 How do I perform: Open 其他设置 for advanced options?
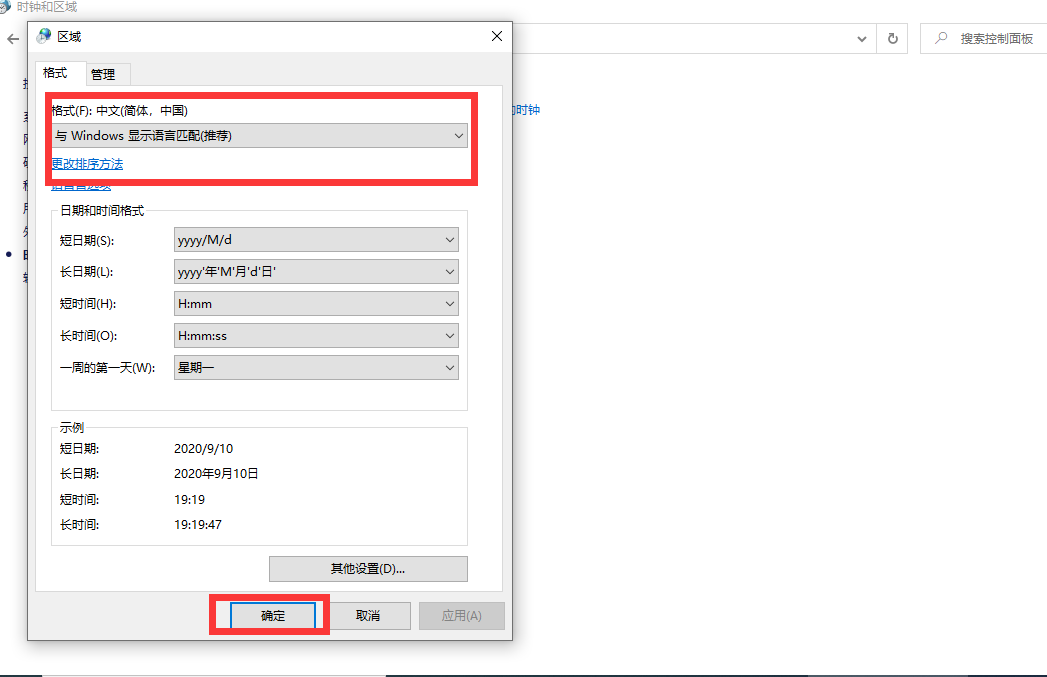368,568
